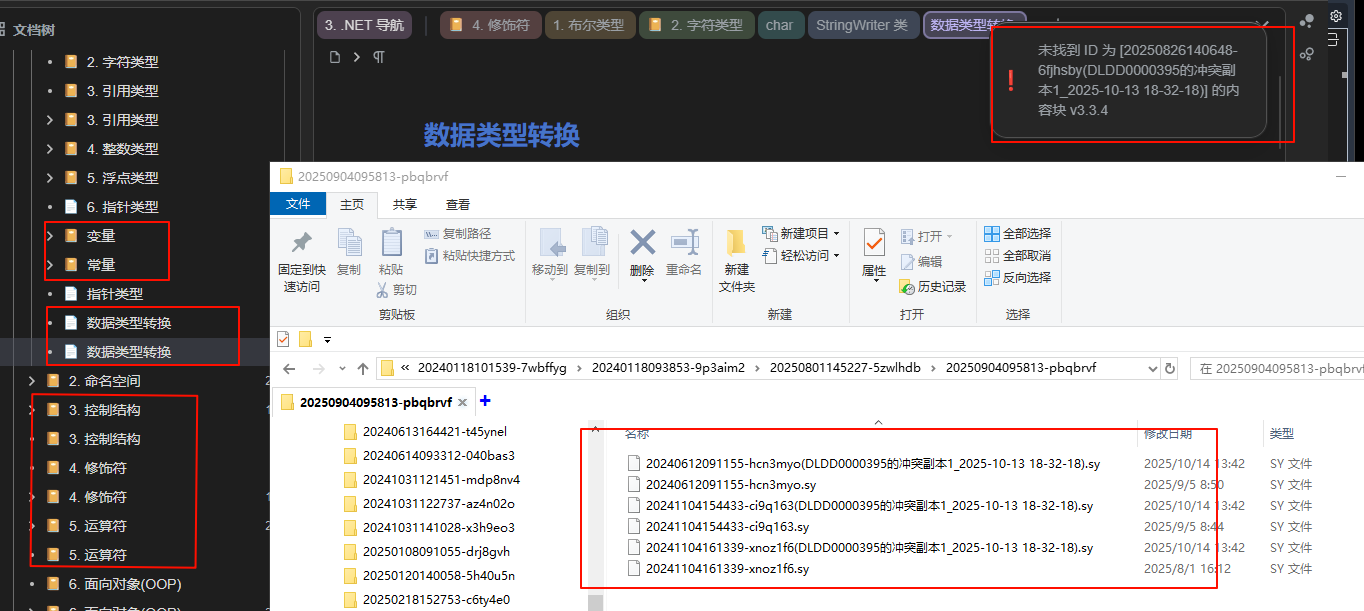Refresh the folder via address bar icon
The height and width of the screenshot is (611, 1364).
(1170, 368)
